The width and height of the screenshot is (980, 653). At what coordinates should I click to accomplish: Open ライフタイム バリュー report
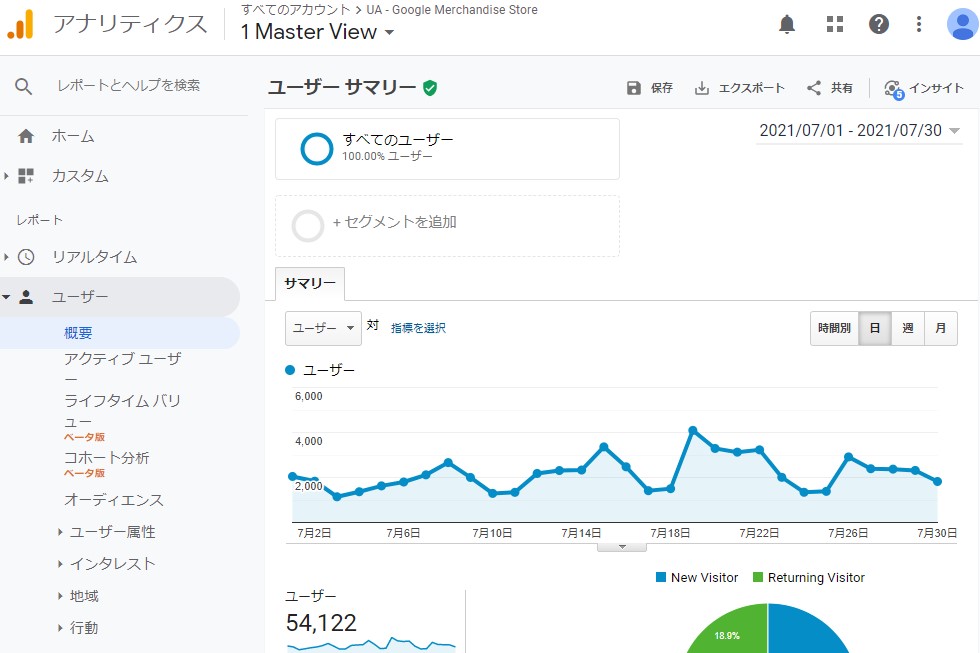(x=122, y=411)
